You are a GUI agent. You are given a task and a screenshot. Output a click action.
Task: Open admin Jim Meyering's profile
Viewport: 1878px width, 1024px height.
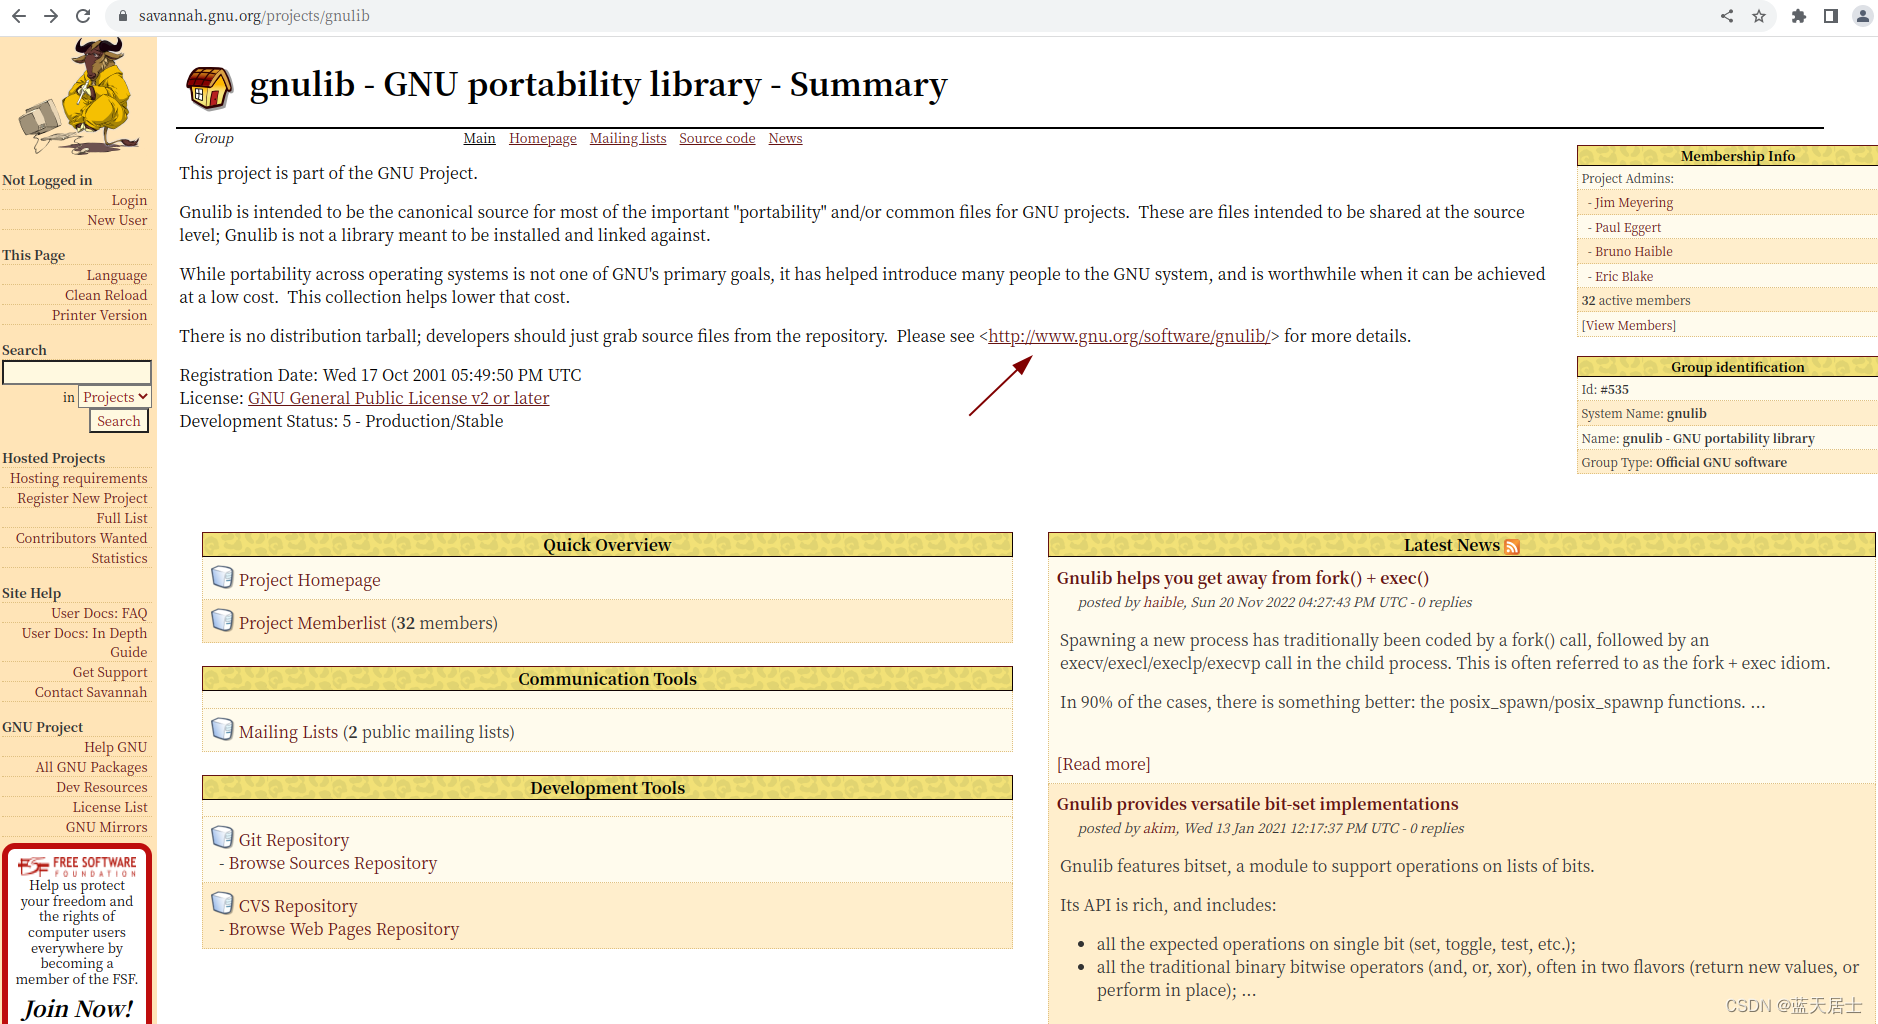(1634, 202)
